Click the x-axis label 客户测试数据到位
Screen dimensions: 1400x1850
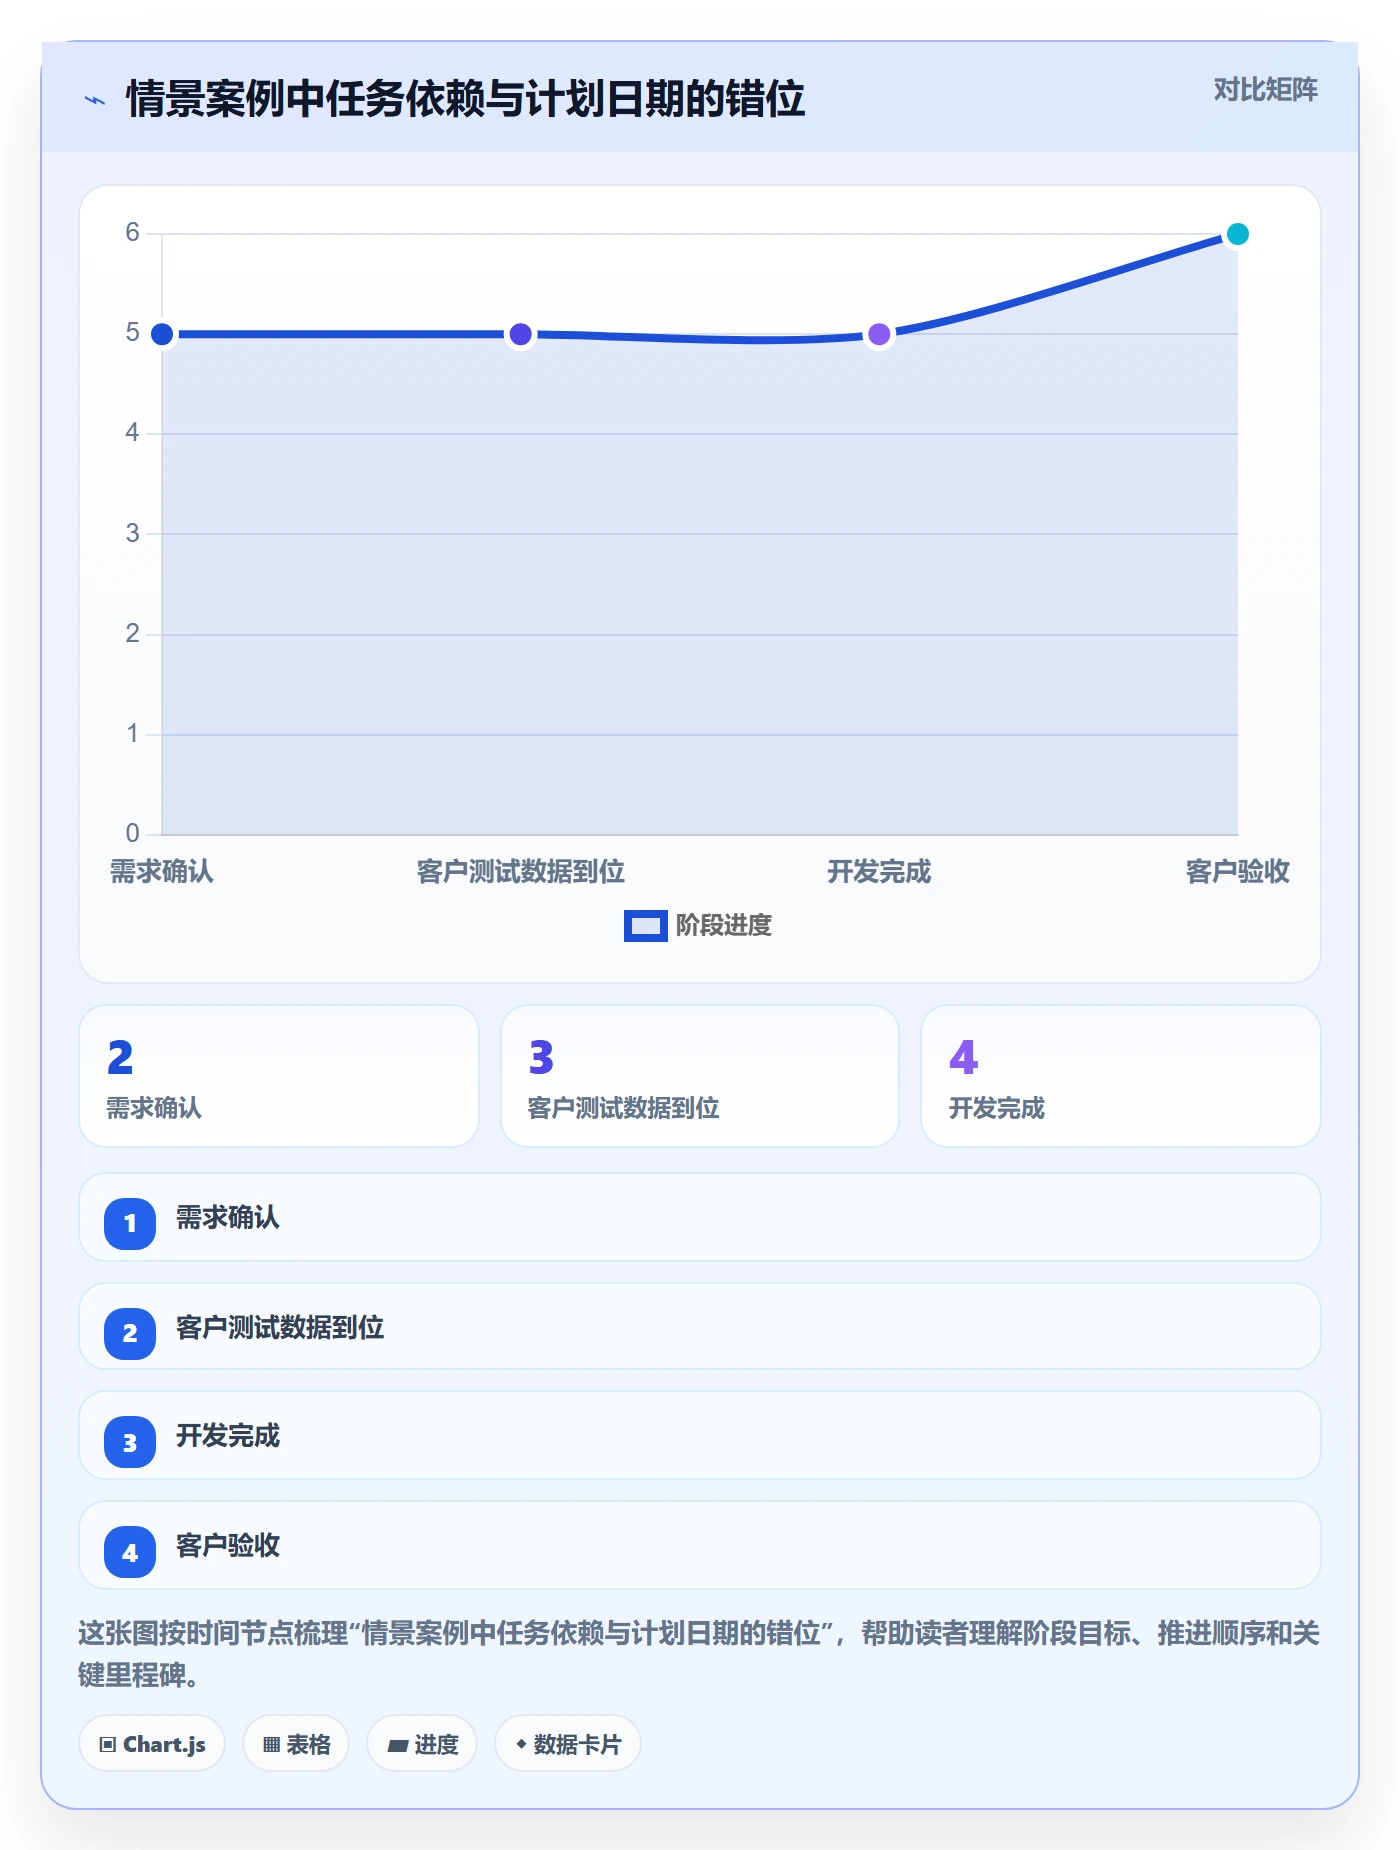(520, 872)
